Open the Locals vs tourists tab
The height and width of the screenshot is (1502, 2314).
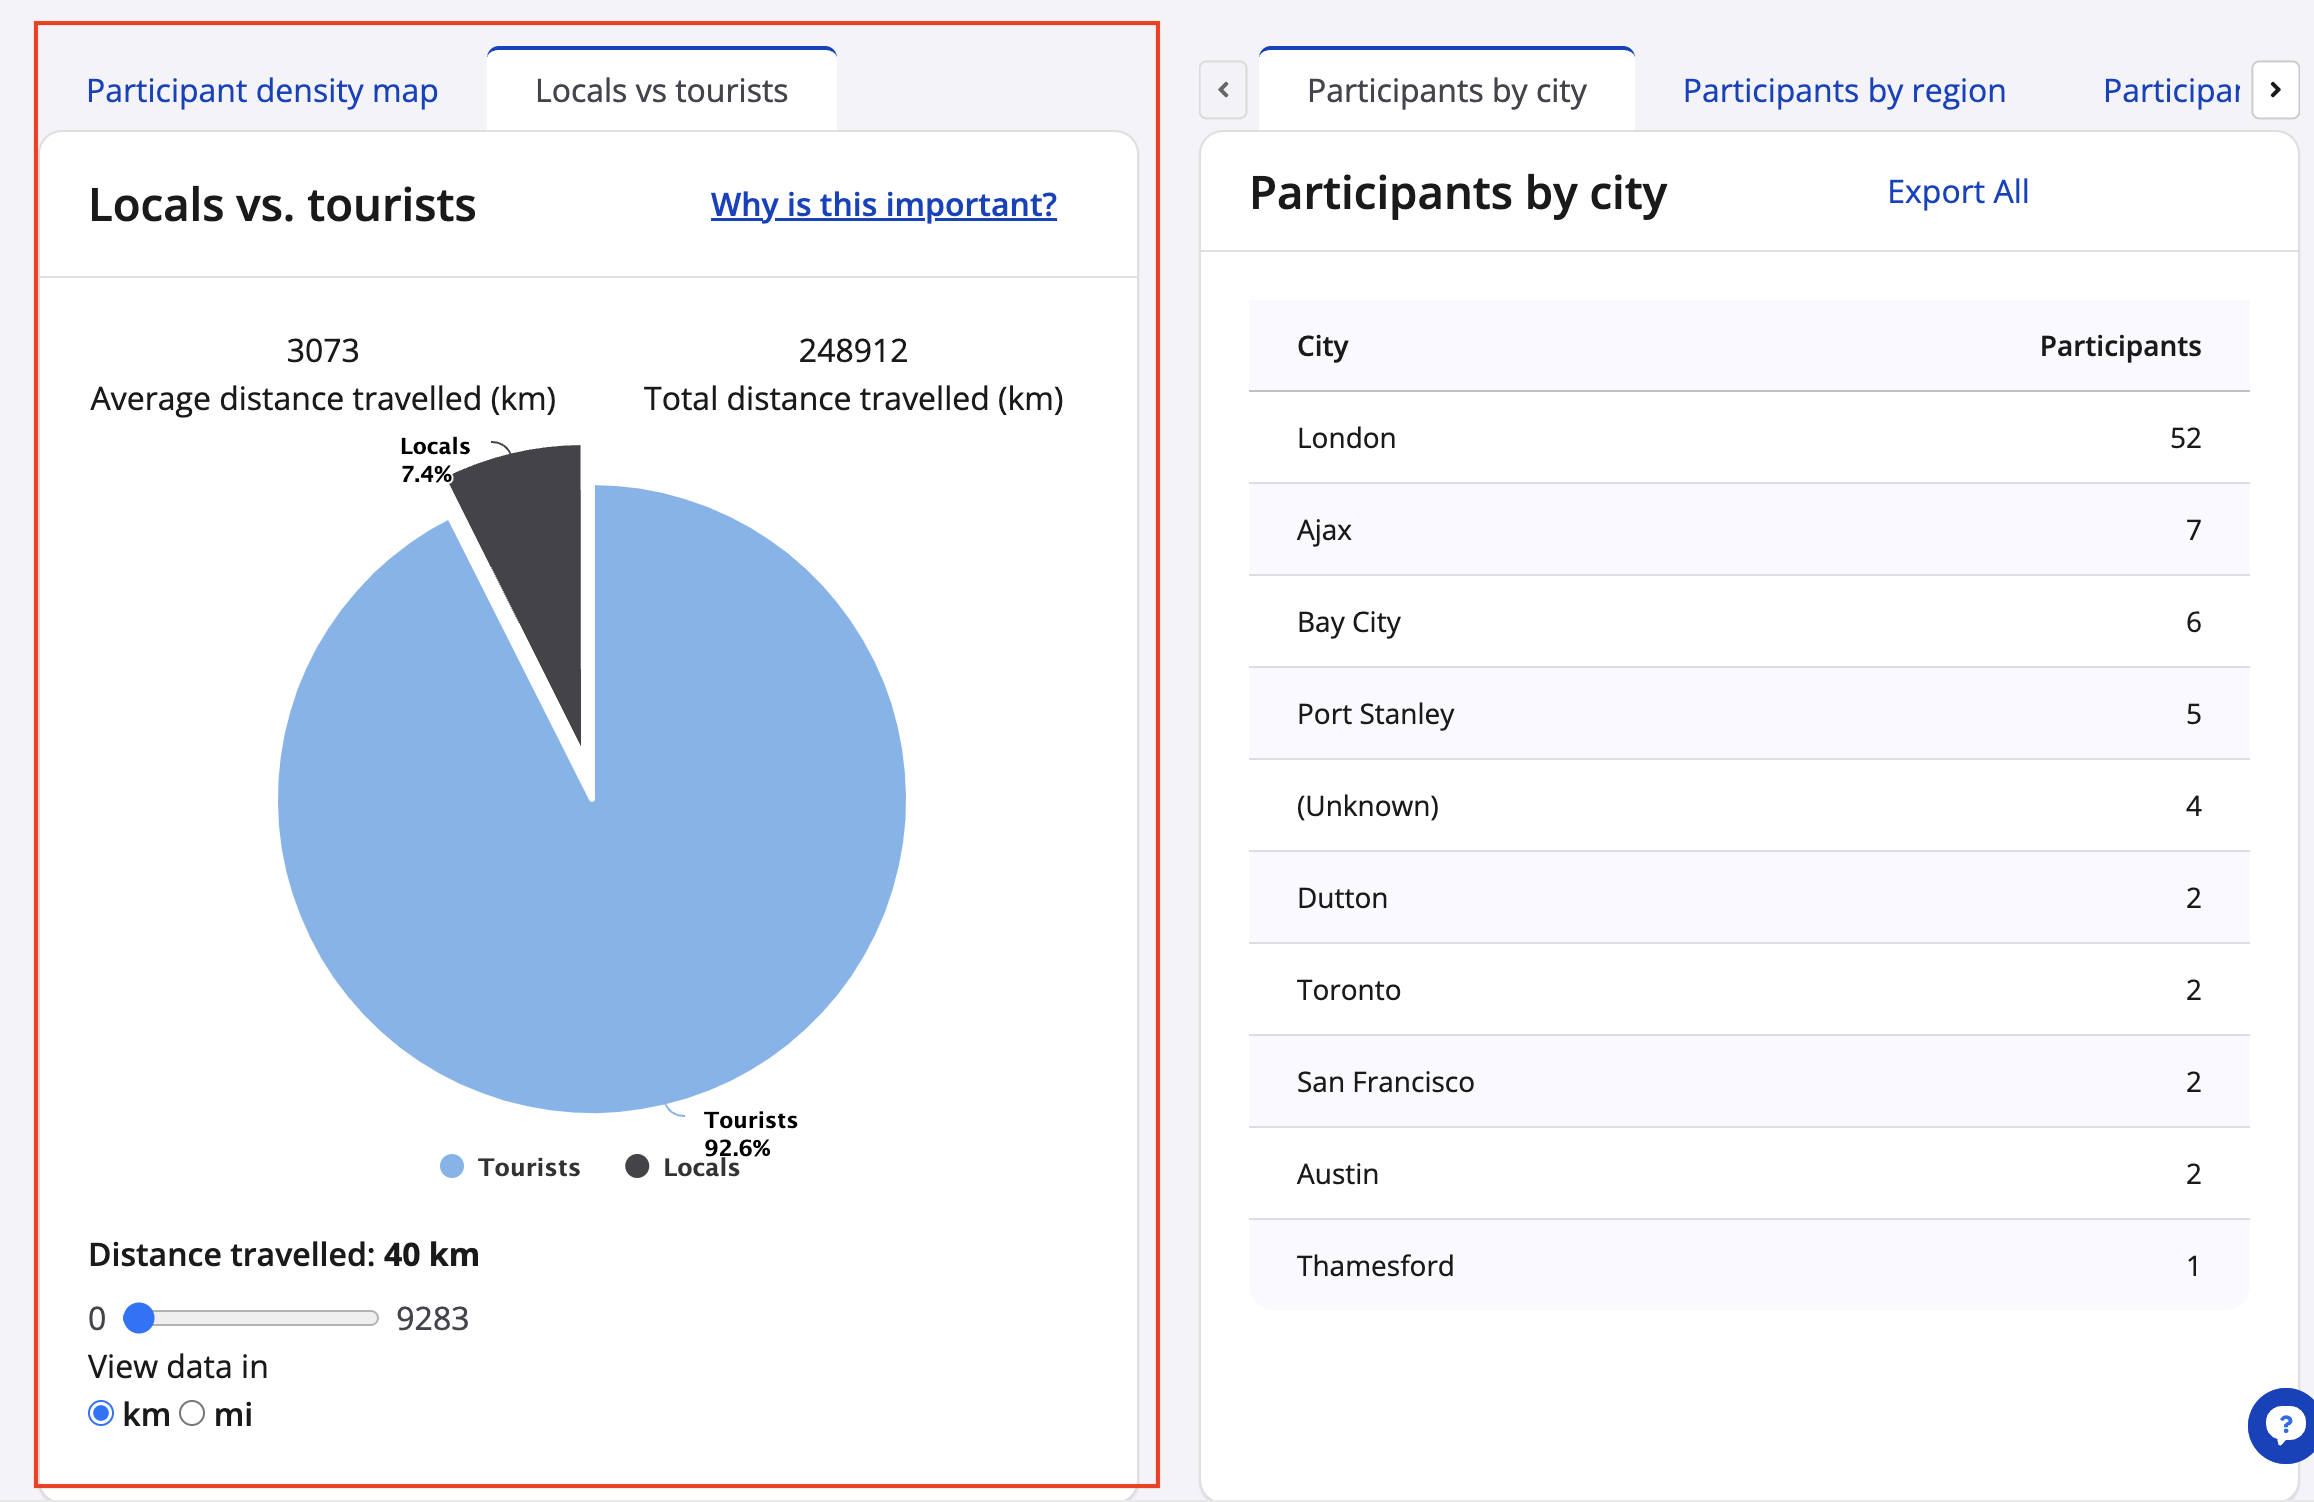point(661,91)
